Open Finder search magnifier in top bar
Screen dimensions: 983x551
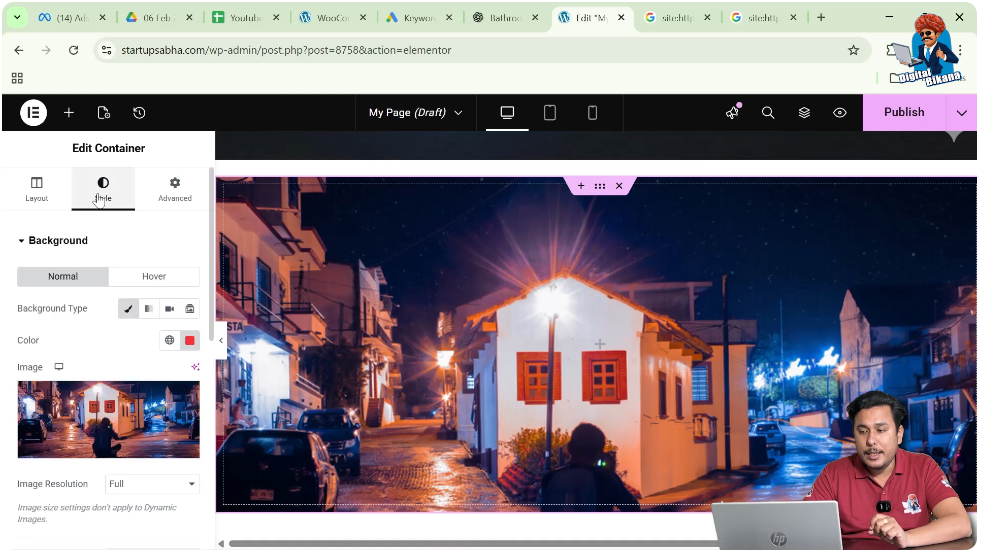pos(768,113)
